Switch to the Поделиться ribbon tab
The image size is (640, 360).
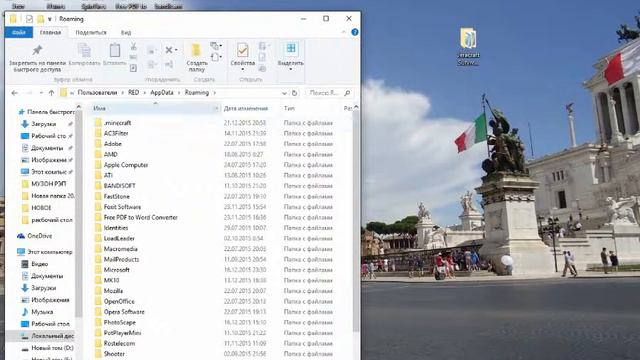(x=91, y=32)
